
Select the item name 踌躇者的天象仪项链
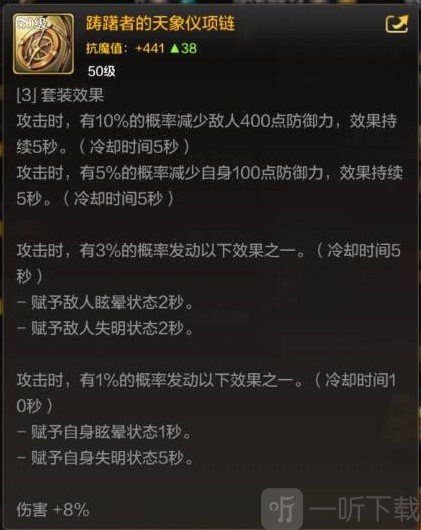tap(160, 23)
